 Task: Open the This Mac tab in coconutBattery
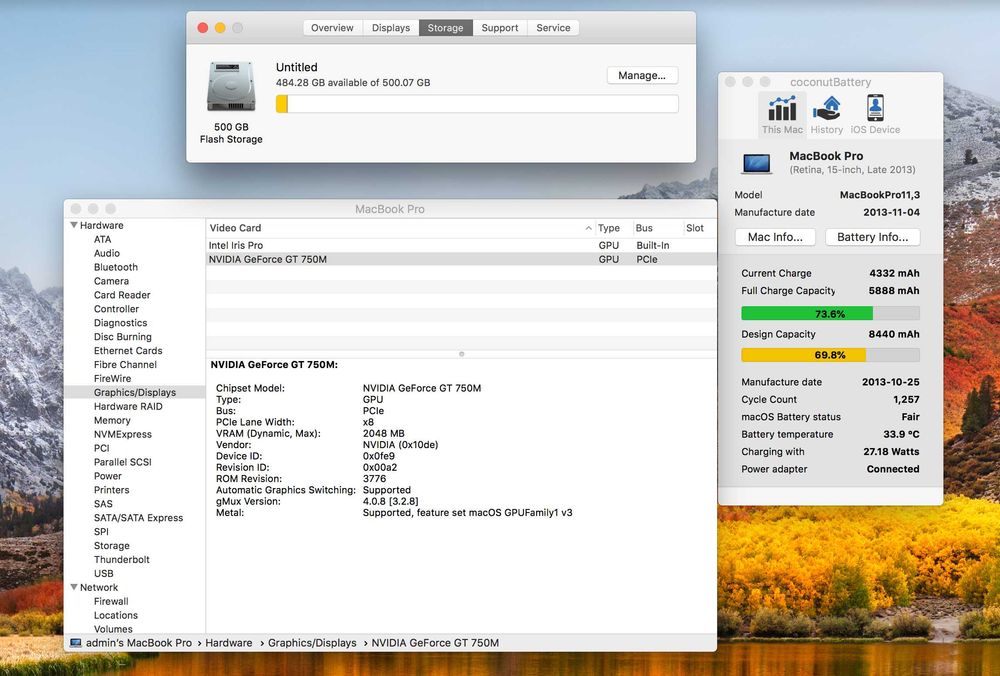click(782, 114)
